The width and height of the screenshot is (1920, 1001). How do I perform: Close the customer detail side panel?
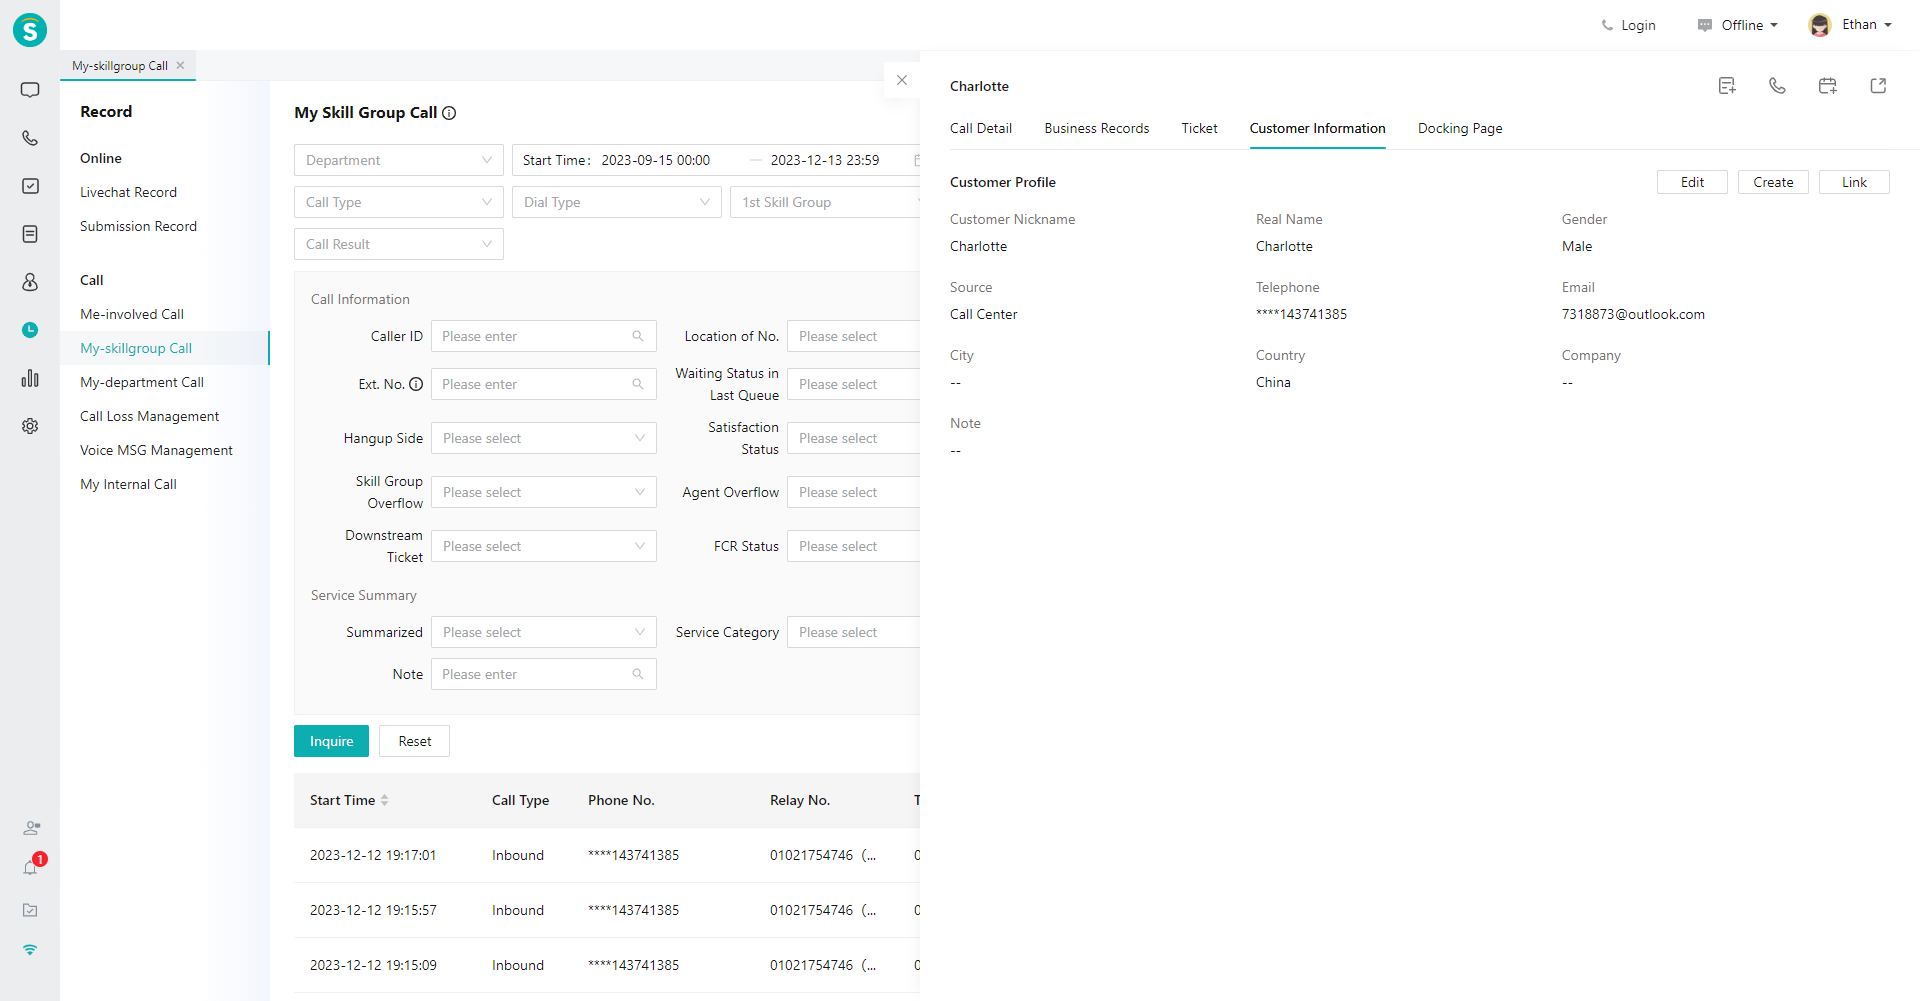[x=902, y=80]
